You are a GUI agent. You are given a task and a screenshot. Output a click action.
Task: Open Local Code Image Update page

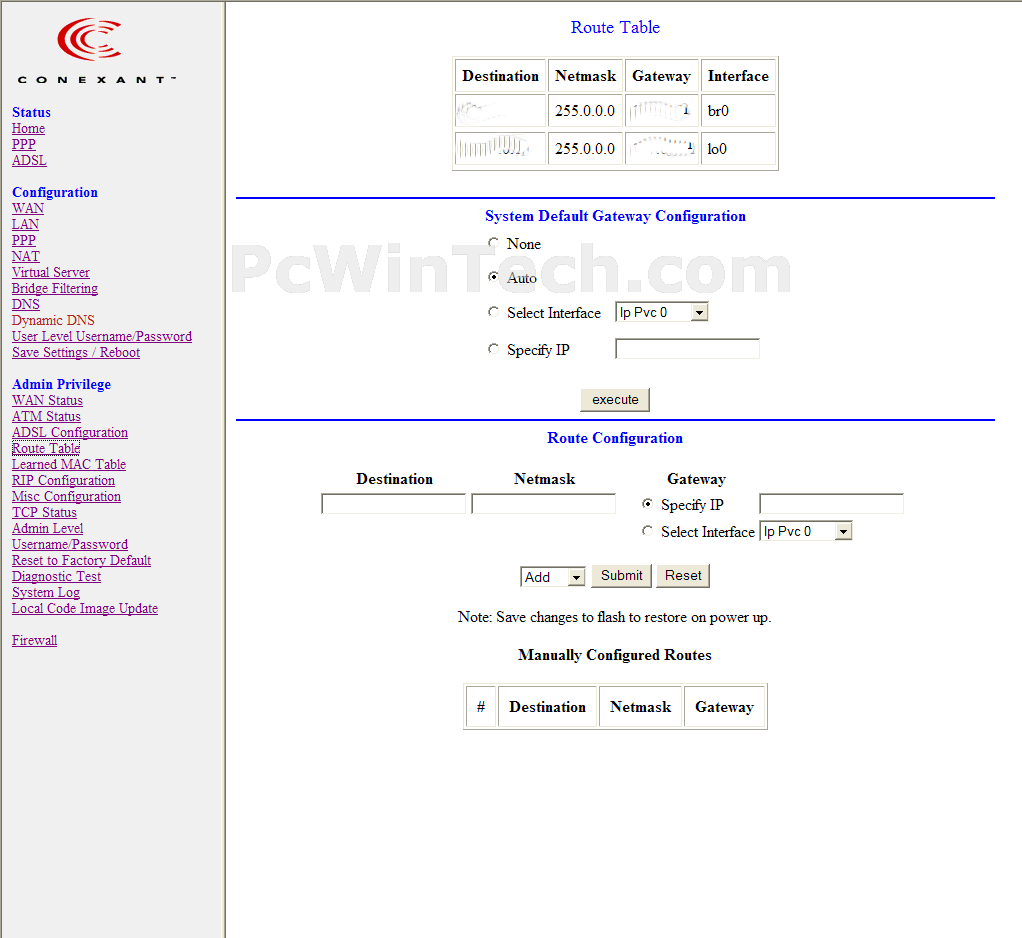point(85,608)
